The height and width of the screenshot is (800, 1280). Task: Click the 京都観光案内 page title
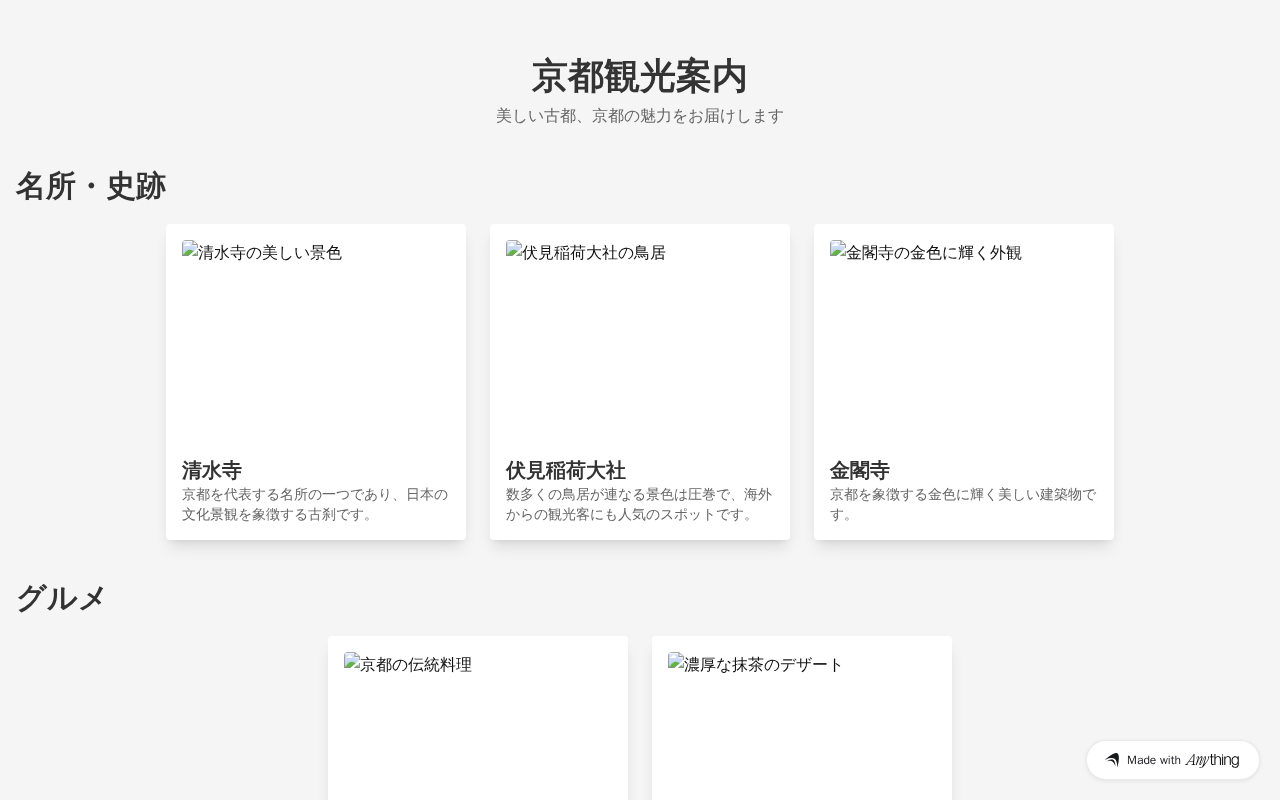[x=640, y=76]
